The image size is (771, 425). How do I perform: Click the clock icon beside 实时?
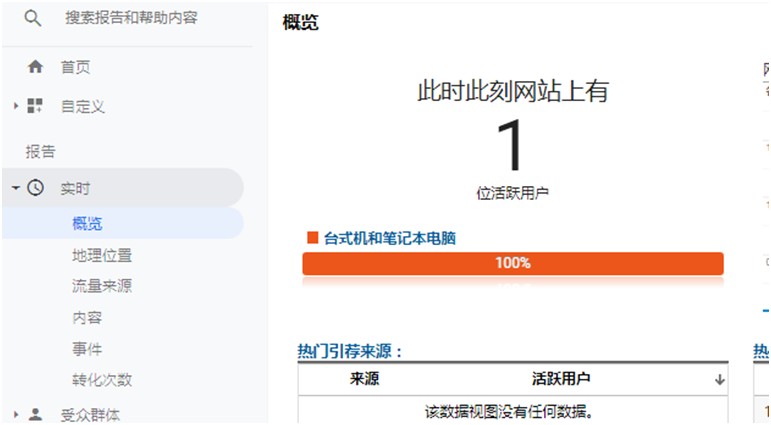pyautogui.click(x=35, y=187)
